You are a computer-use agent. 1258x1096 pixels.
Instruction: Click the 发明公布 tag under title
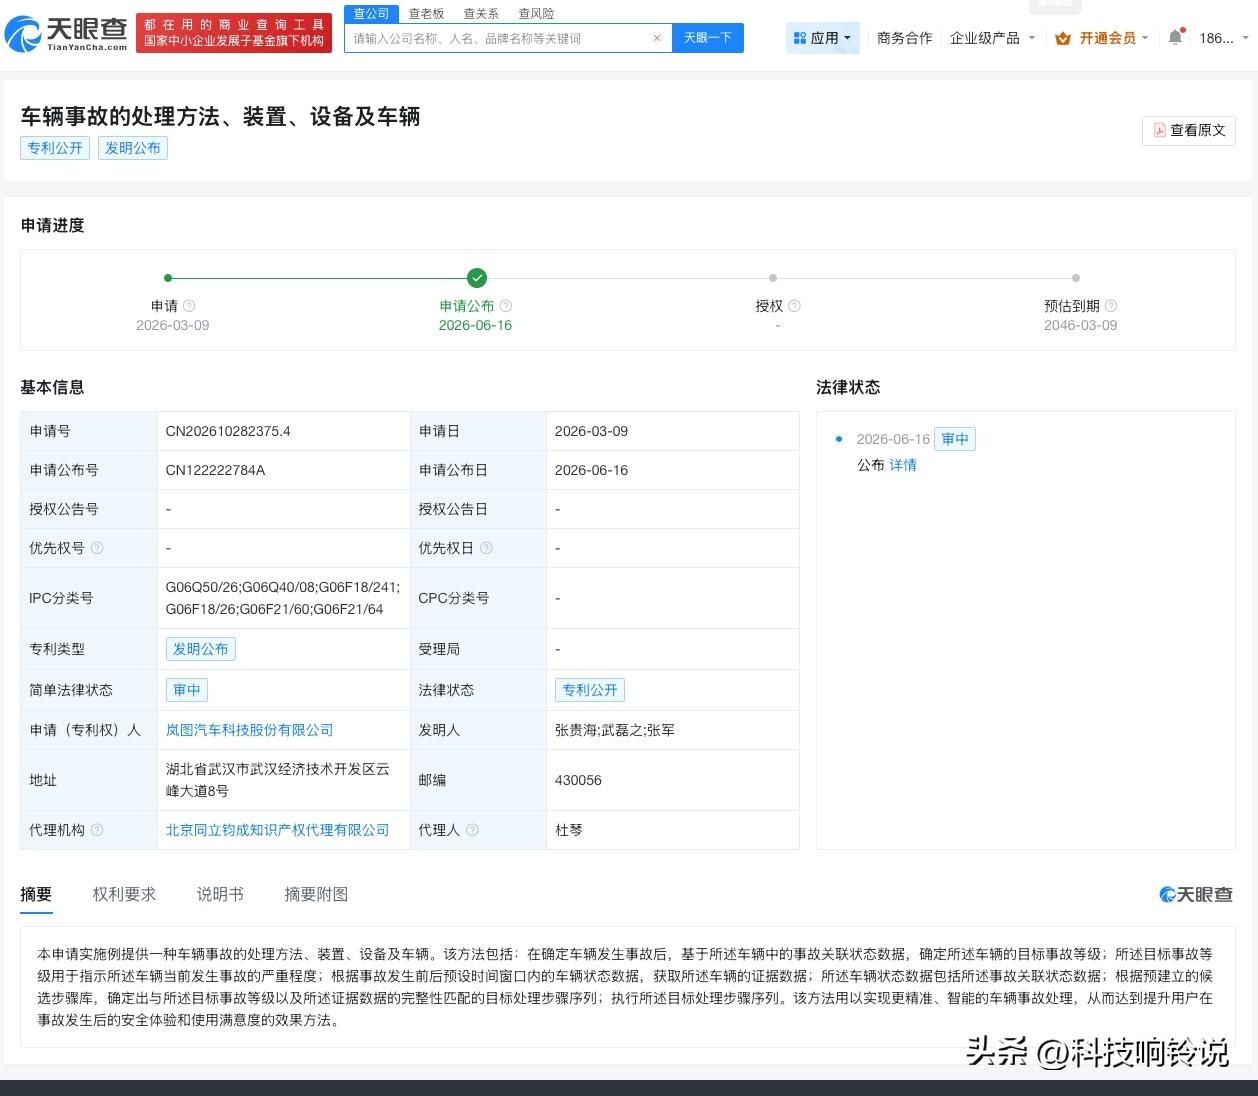133,148
